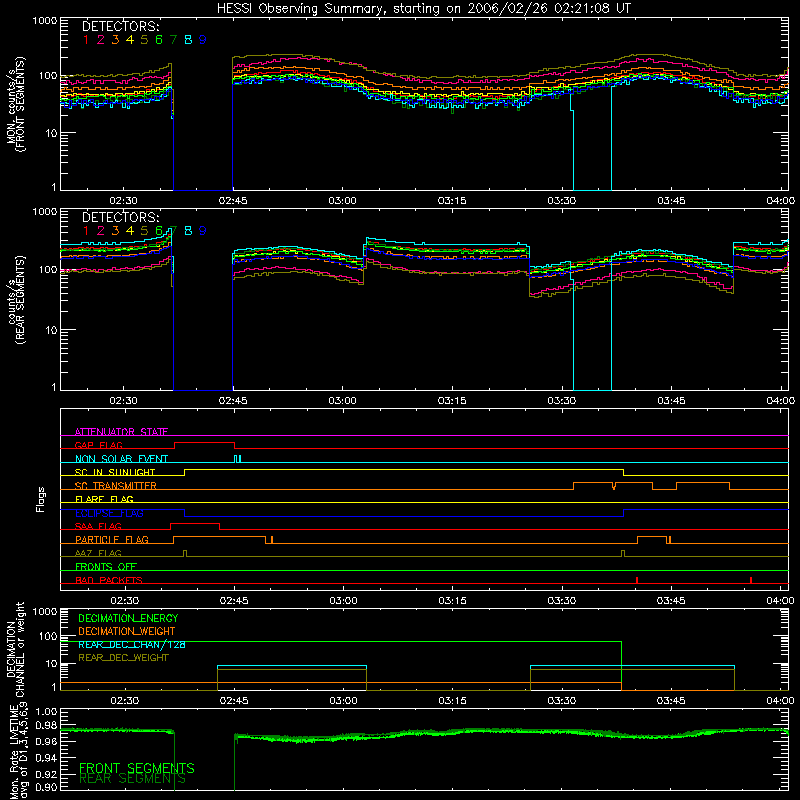
Task: Click the AAZ FLAG label
Action: pyautogui.click(x=98, y=553)
